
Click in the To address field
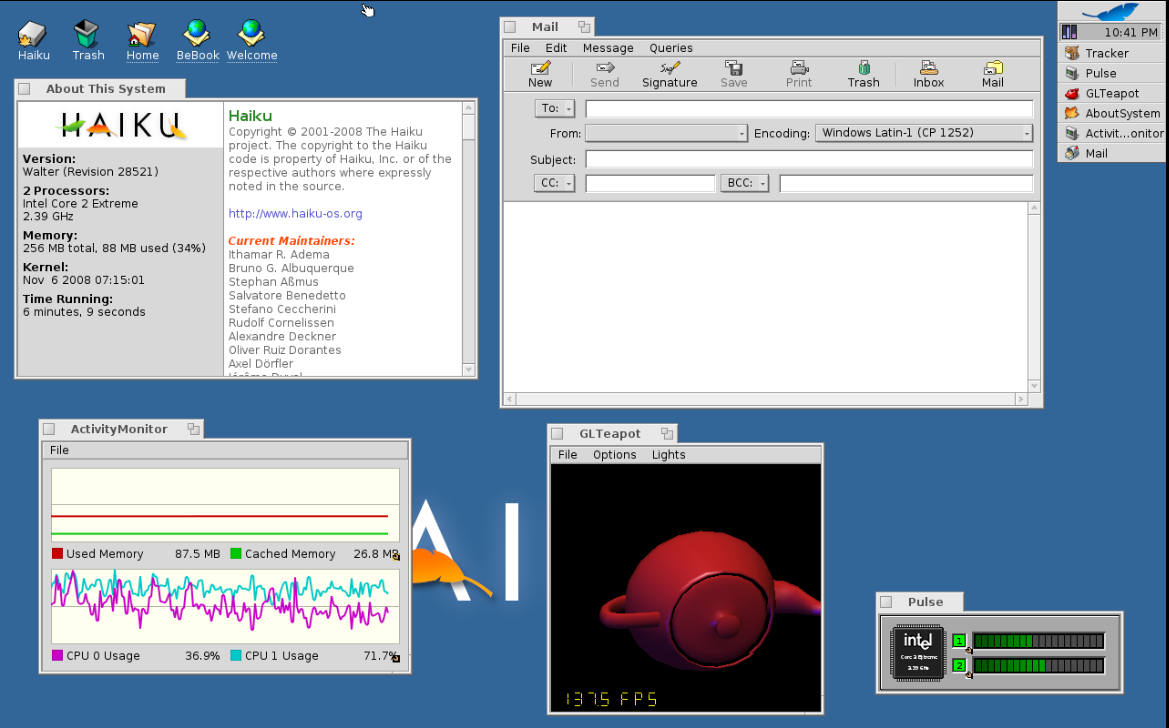click(809, 109)
